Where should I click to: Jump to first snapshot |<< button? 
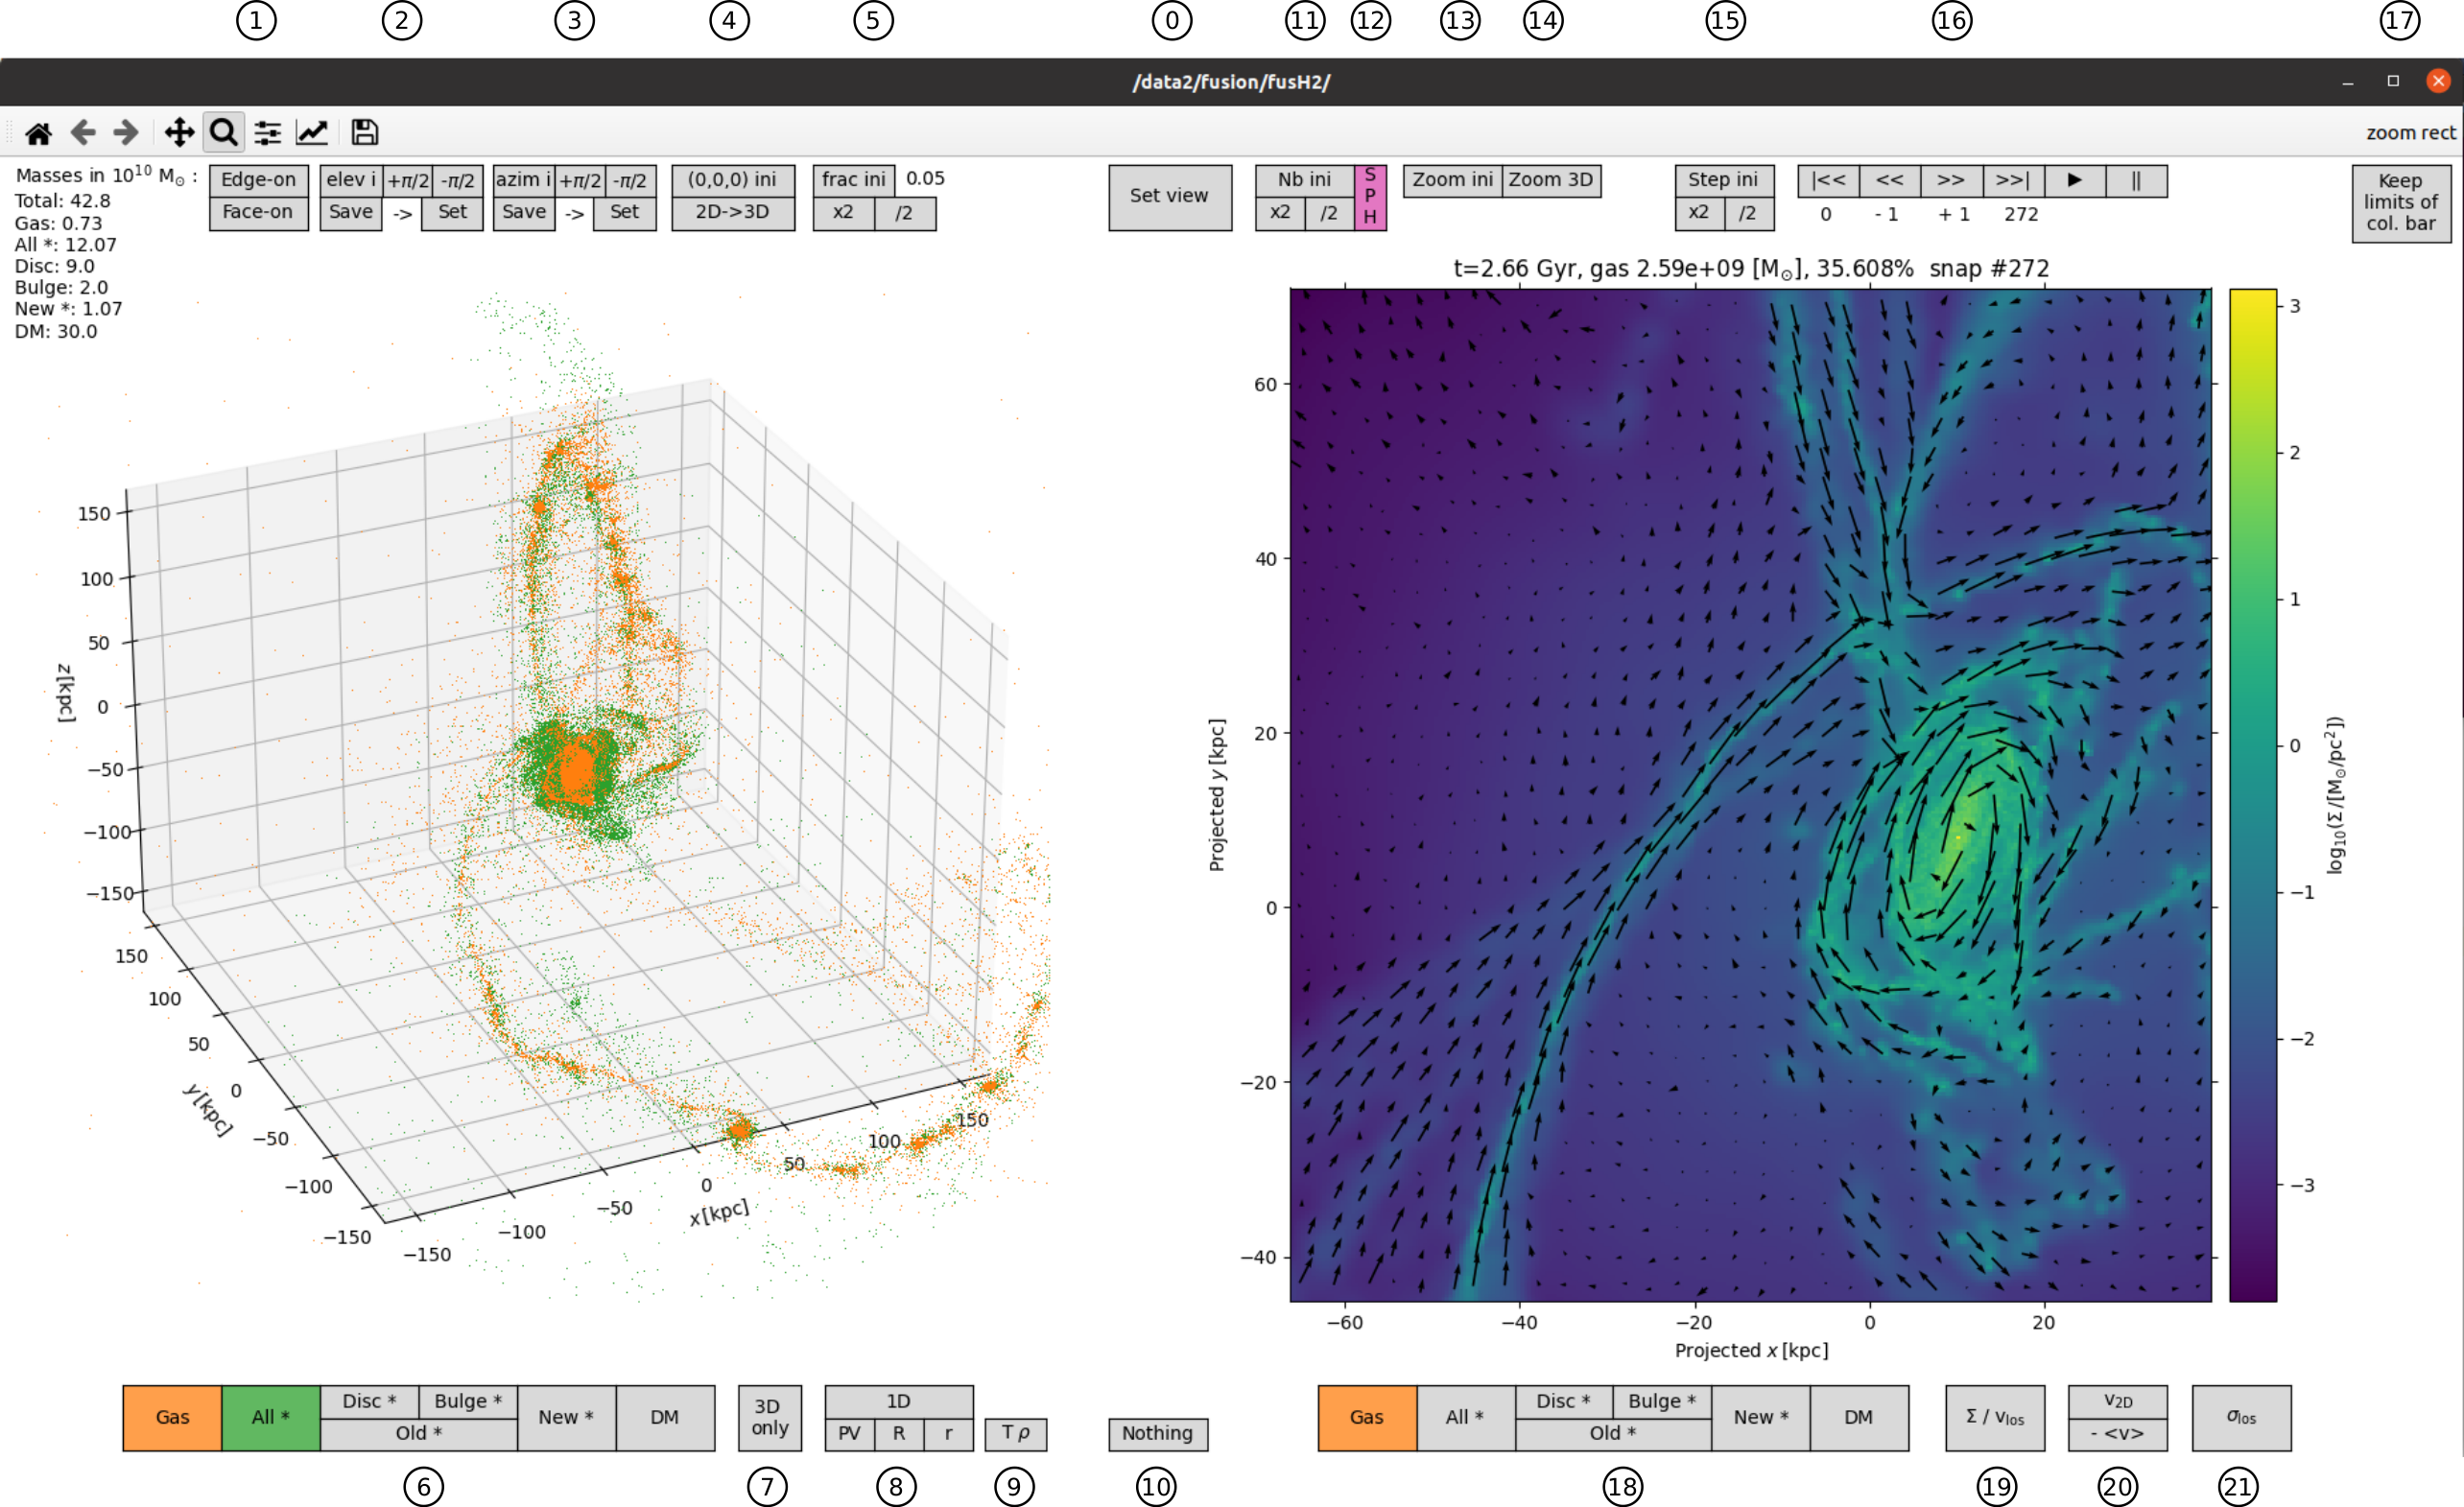pos(1829,181)
